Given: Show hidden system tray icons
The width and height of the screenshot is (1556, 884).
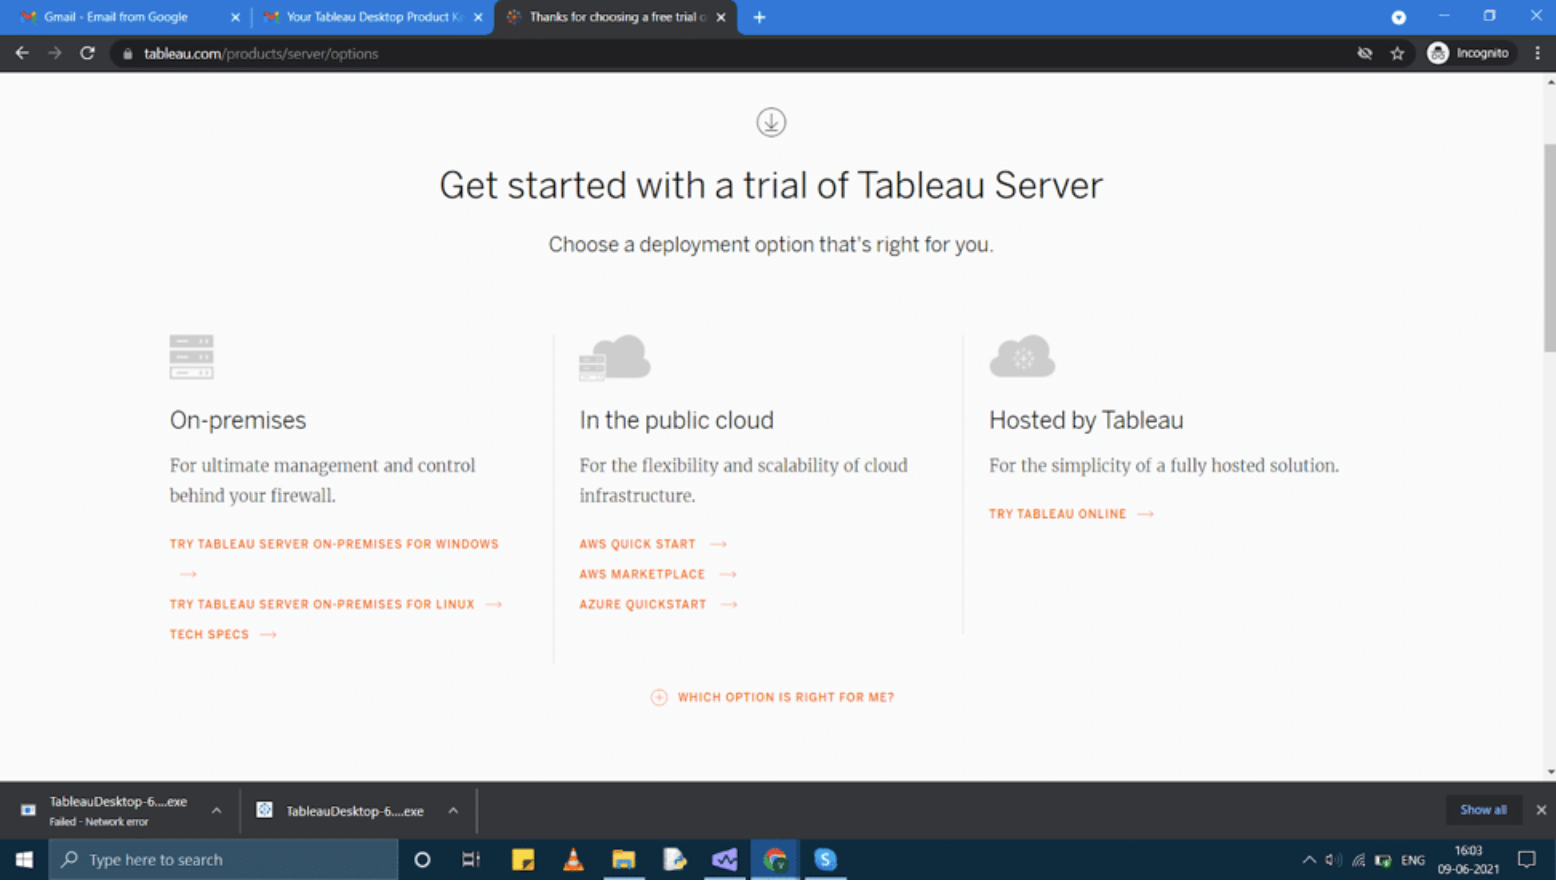Looking at the screenshot, I should pos(1309,859).
